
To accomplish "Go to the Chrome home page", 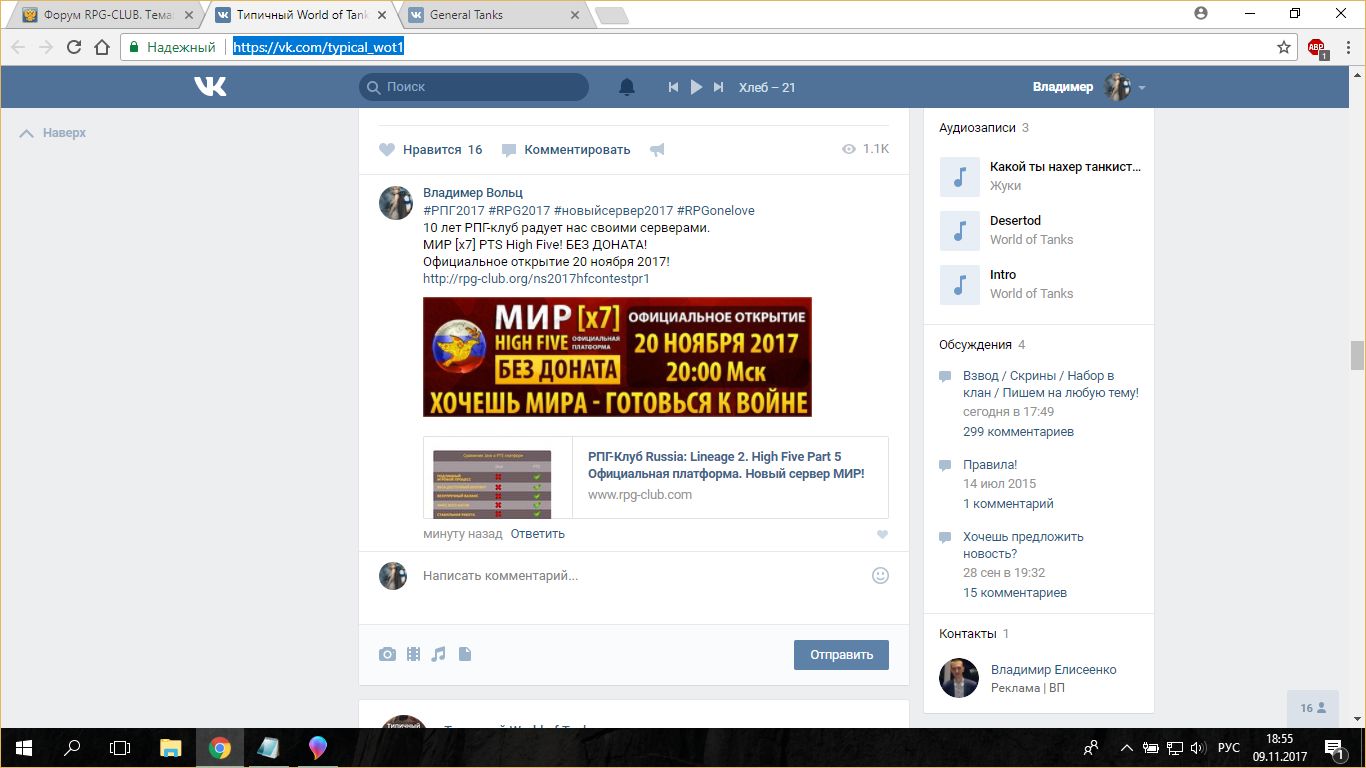I will click(102, 47).
